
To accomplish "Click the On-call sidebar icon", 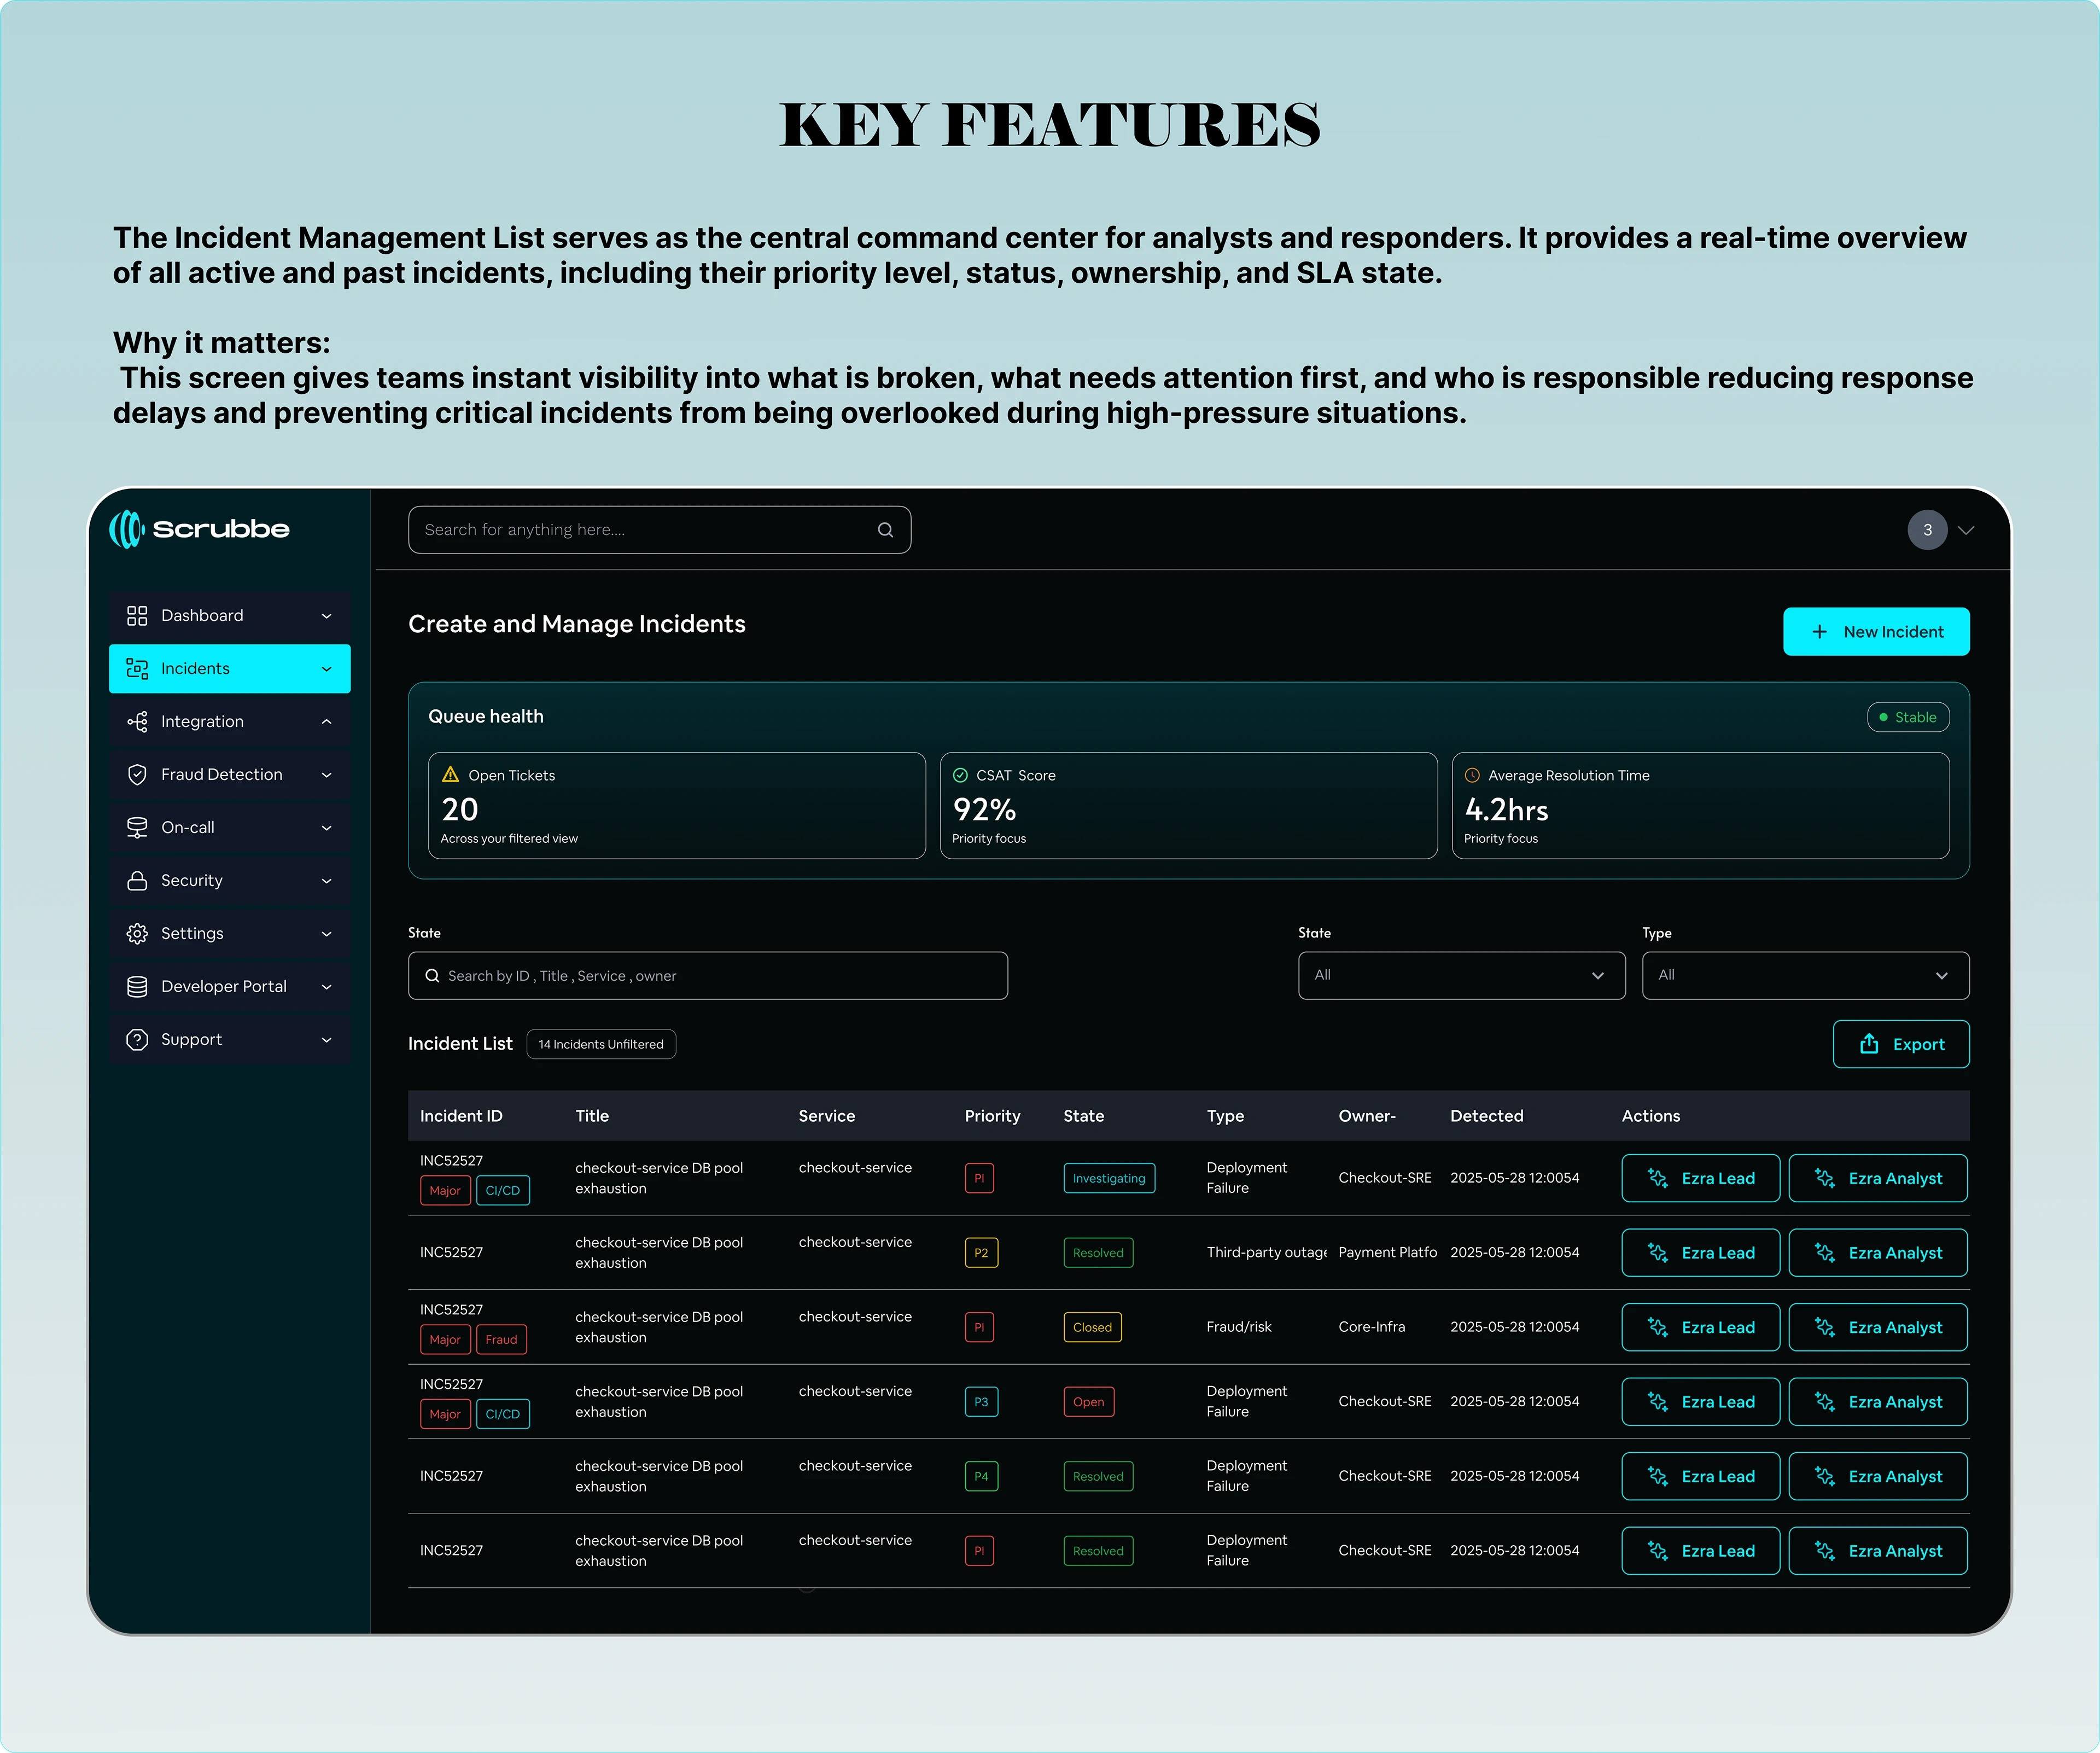I will pos(137,828).
